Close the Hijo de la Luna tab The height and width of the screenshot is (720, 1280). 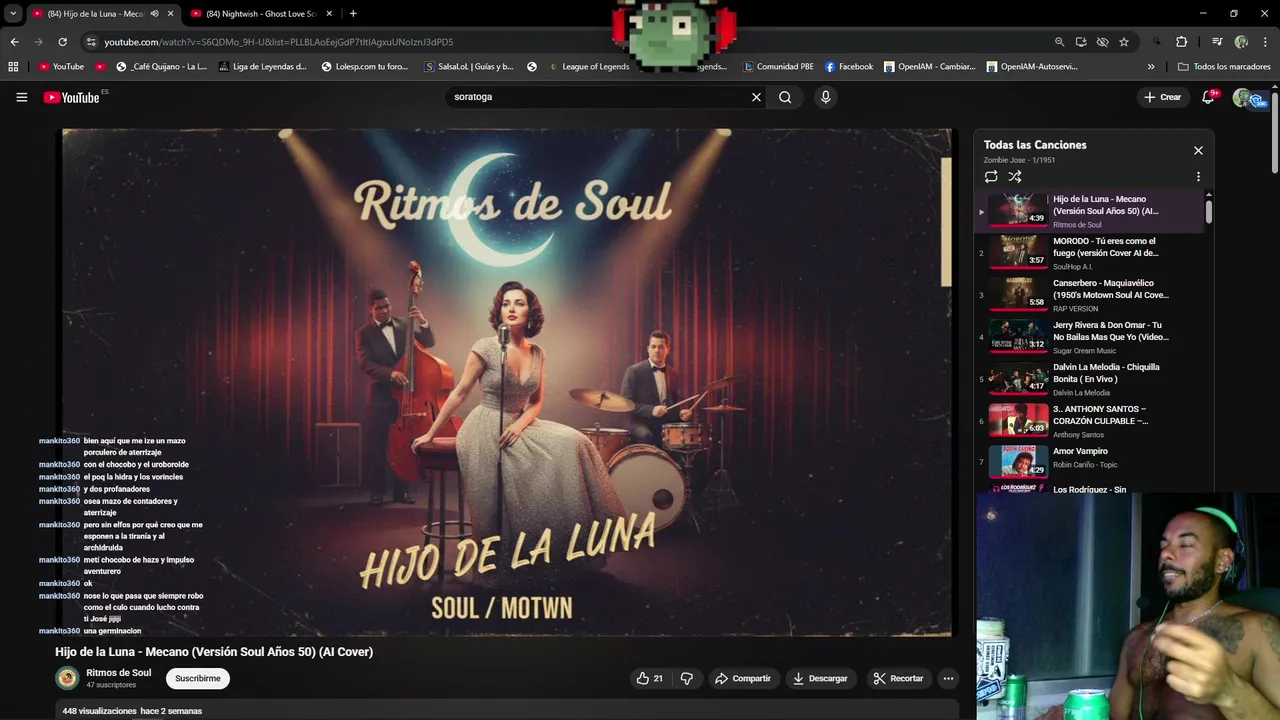coord(171,14)
